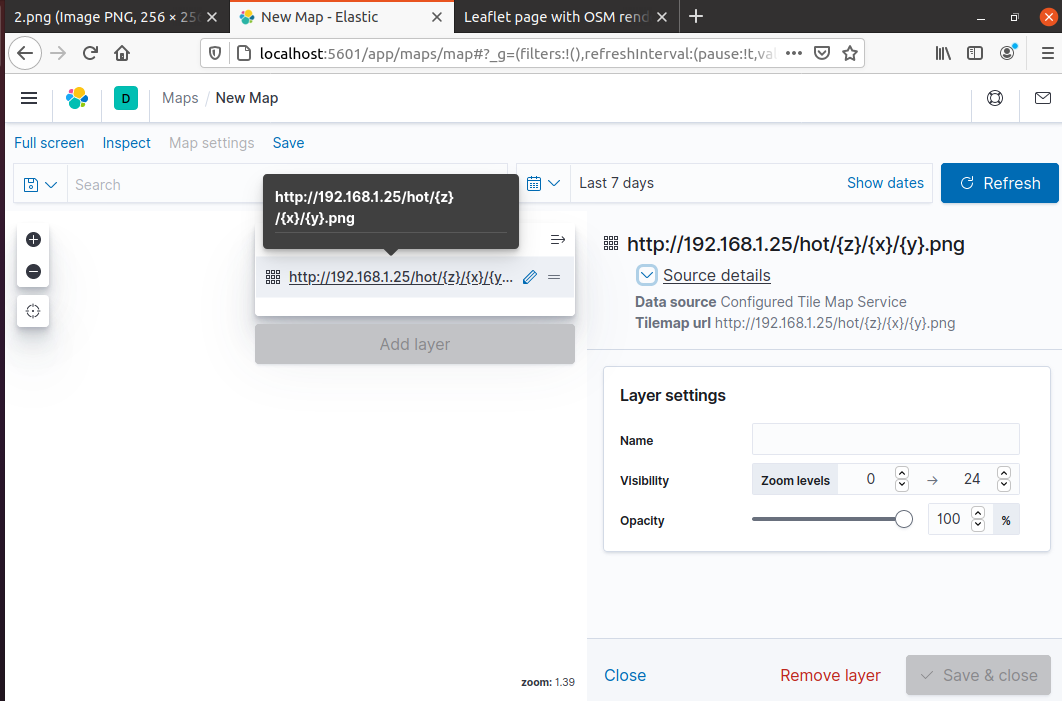Click Save & close button

click(979, 675)
